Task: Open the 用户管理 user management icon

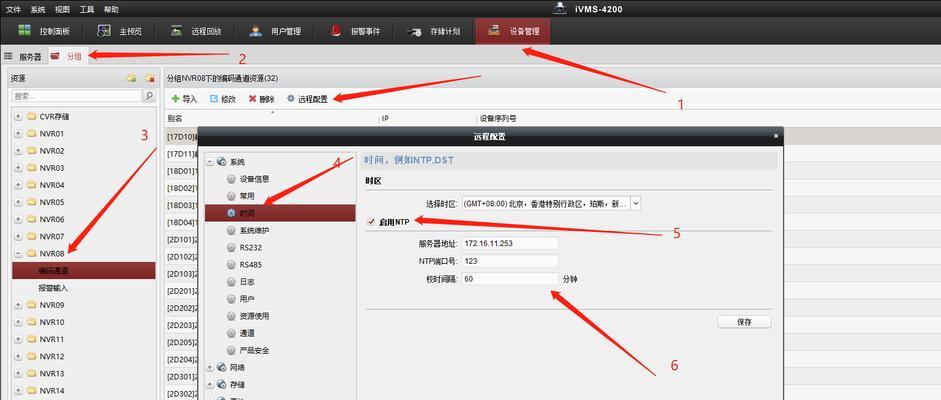Action: pos(256,31)
